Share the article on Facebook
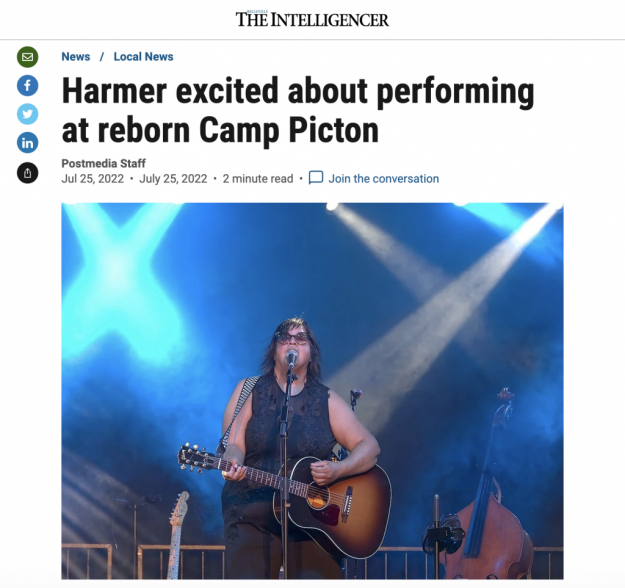This screenshot has width=625, height=588. pos(28,85)
